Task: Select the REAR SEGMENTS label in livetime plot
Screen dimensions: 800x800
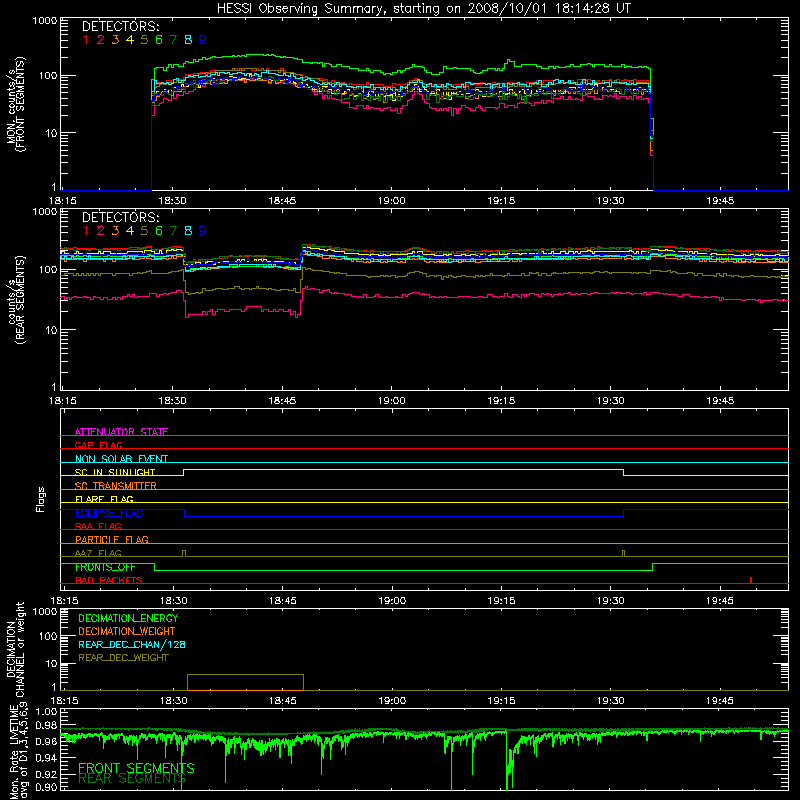Action: 132,779
